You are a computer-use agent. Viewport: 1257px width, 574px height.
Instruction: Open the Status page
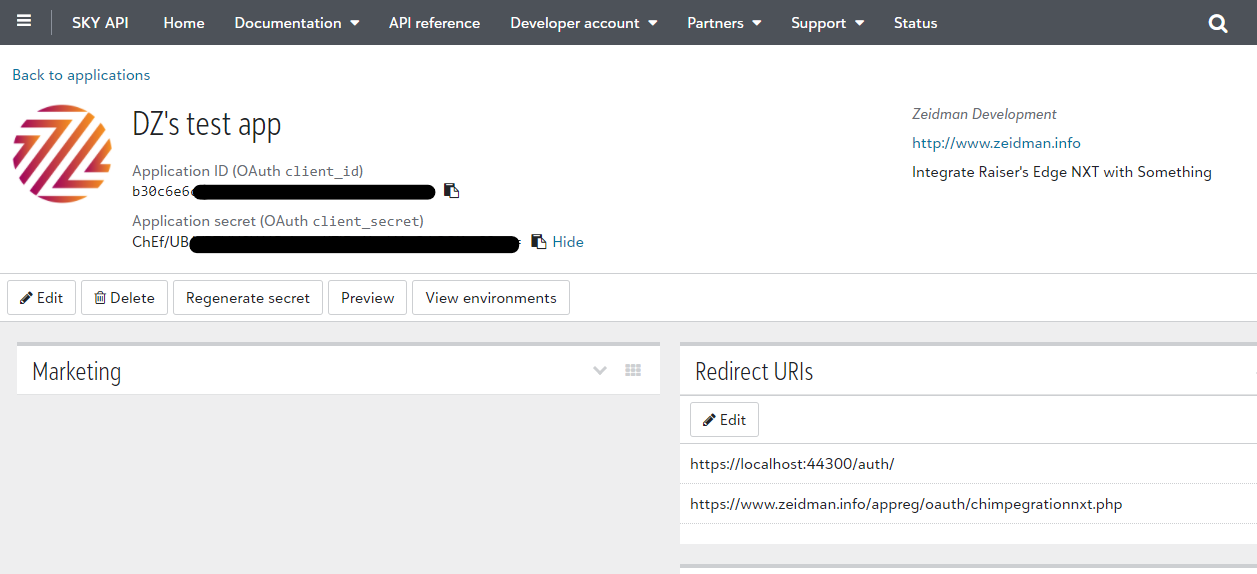[916, 23]
